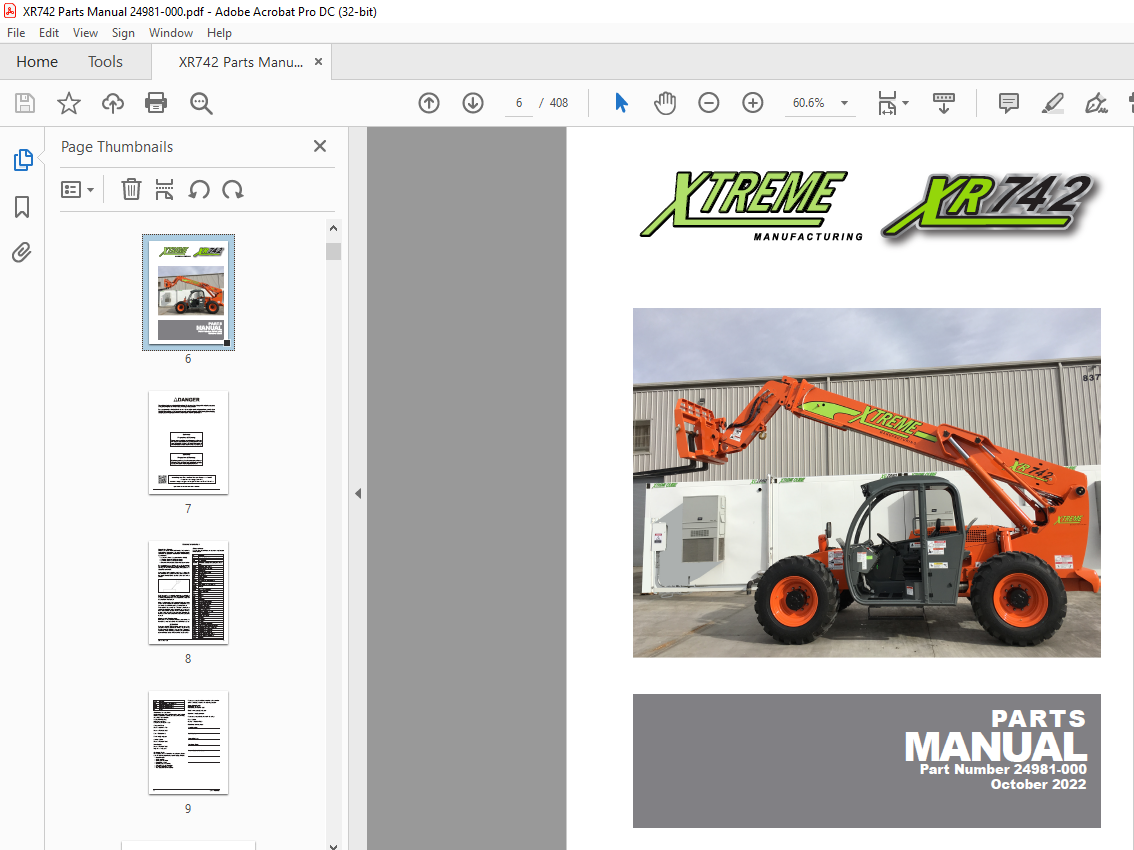Click the Page Thumbnails panel title
The width and height of the screenshot is (1134, 850).
coord(117,146)
